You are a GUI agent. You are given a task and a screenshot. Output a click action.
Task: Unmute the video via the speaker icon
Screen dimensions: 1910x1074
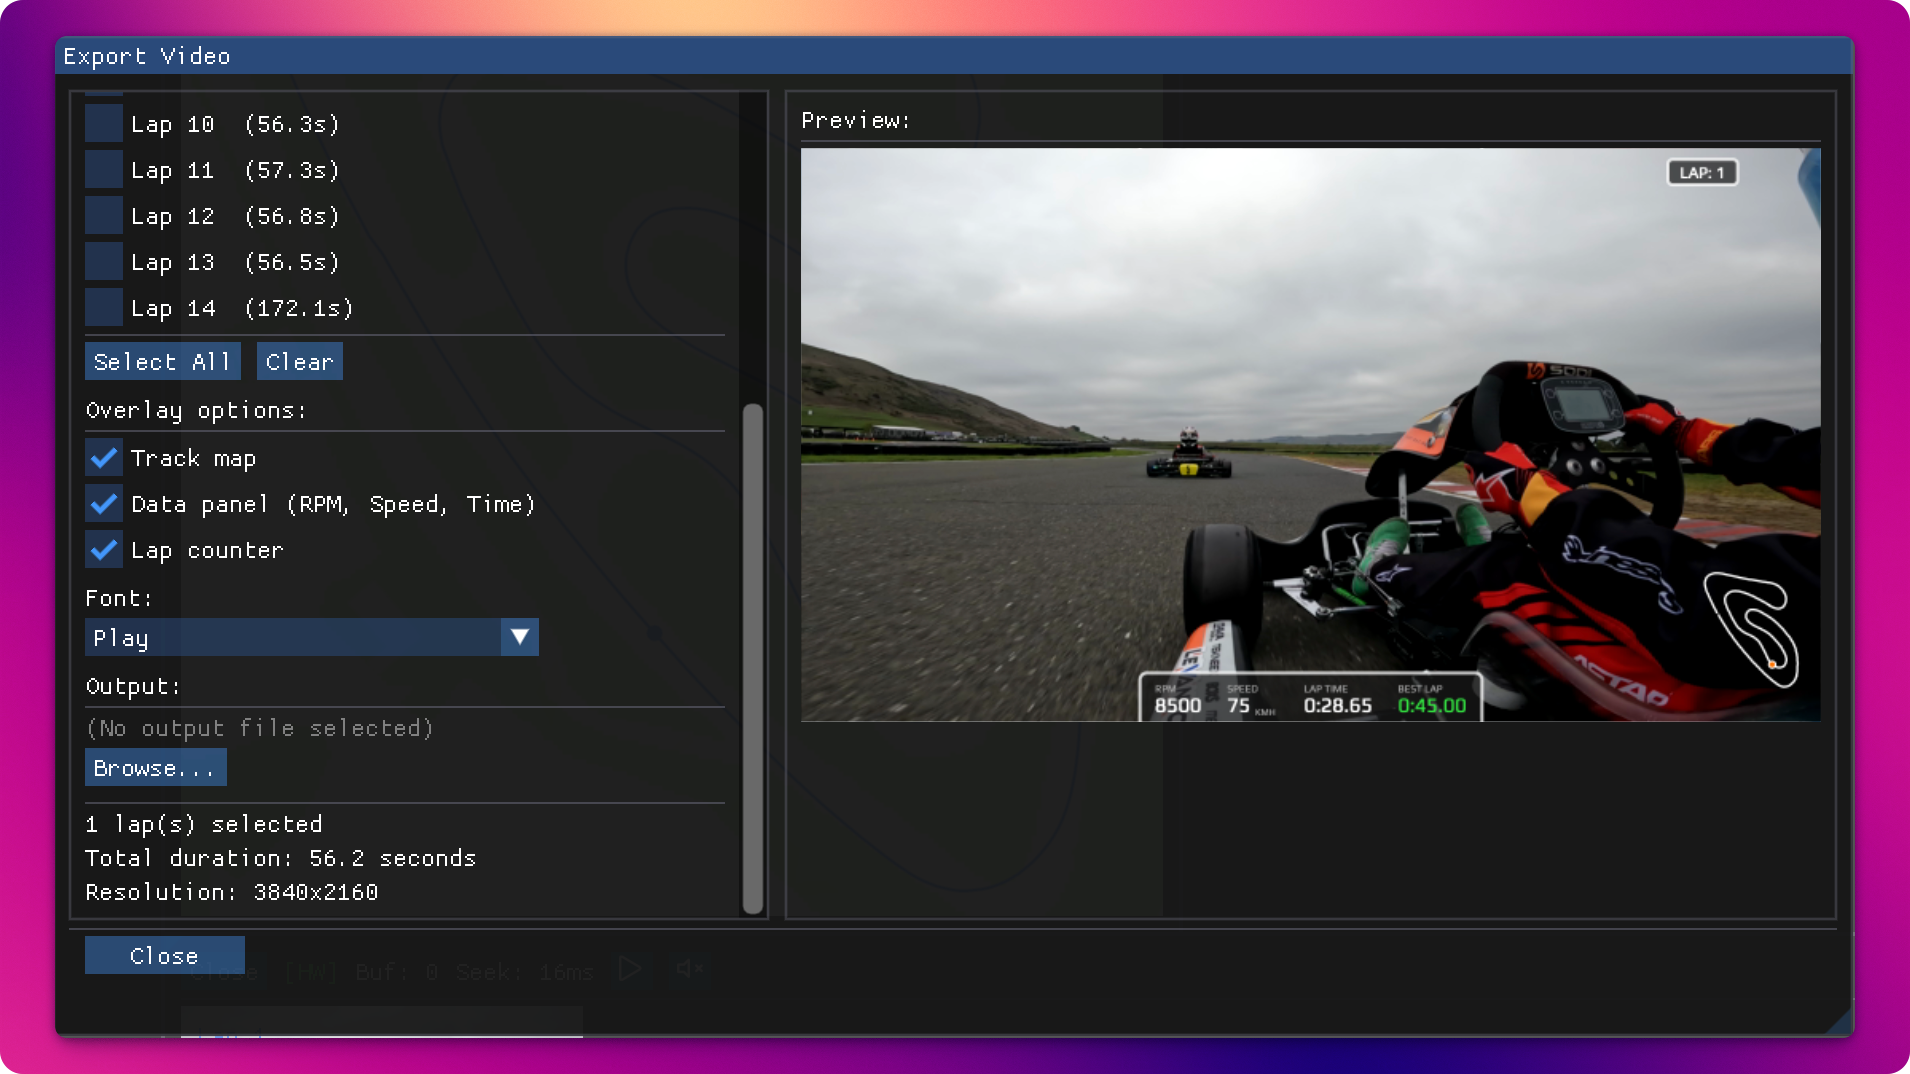coord(689,968)
